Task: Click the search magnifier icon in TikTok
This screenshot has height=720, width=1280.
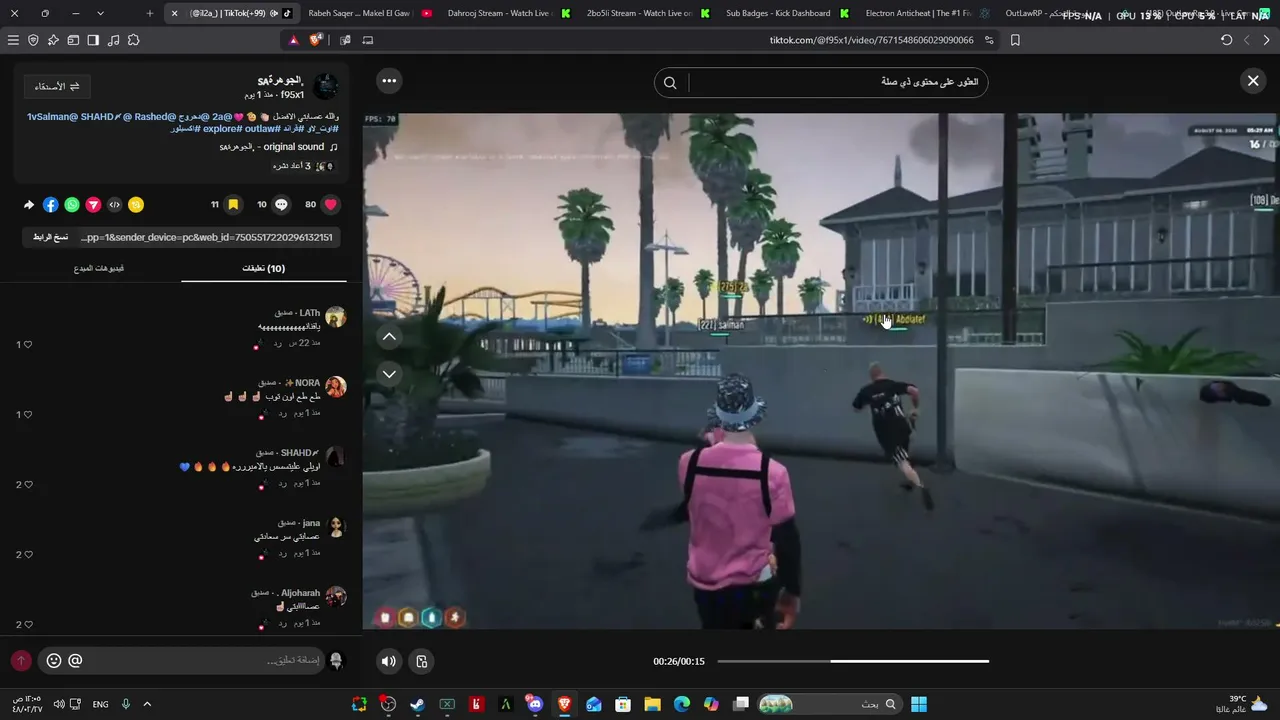Action: click(x=670, y=83)
